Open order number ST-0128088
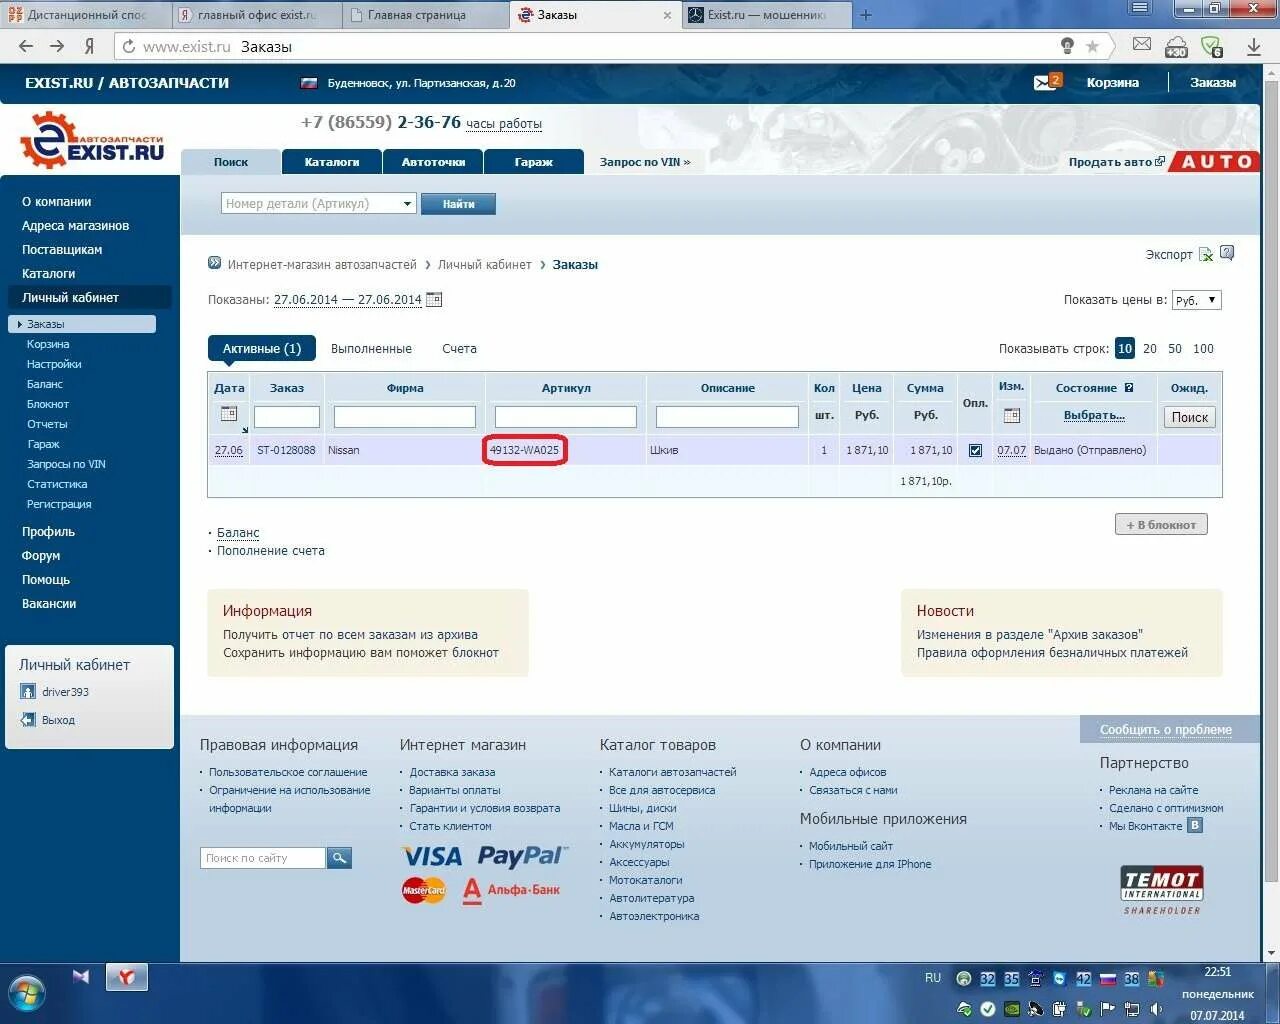 (x=286, y=450)
